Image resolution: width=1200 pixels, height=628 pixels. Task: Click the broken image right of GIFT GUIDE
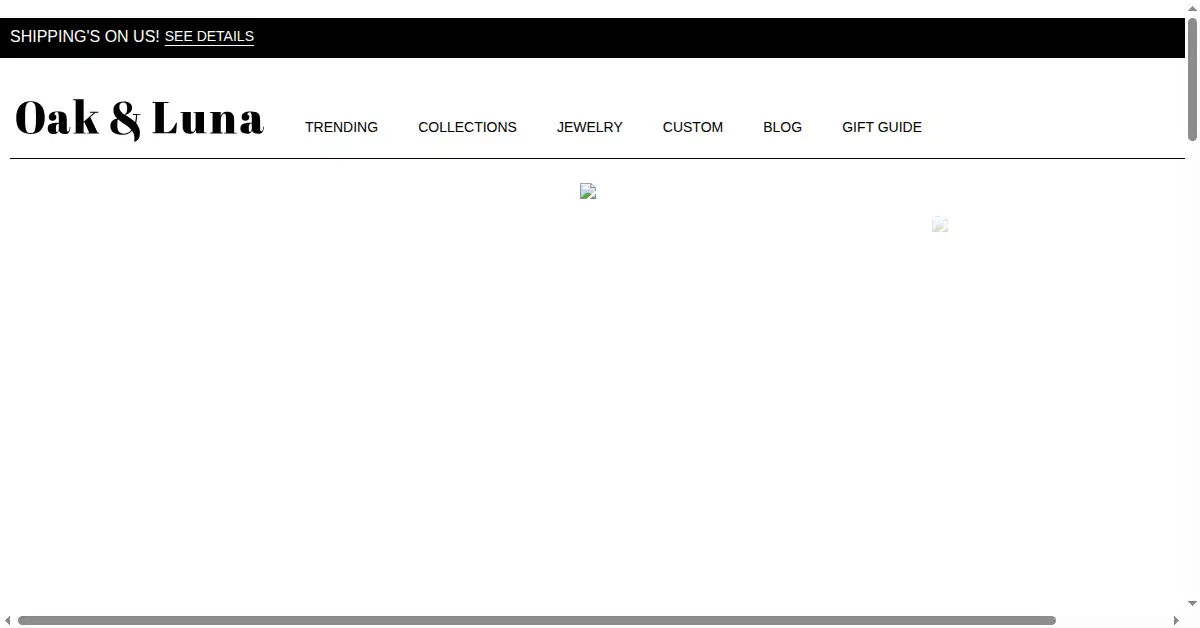[940, 224]
